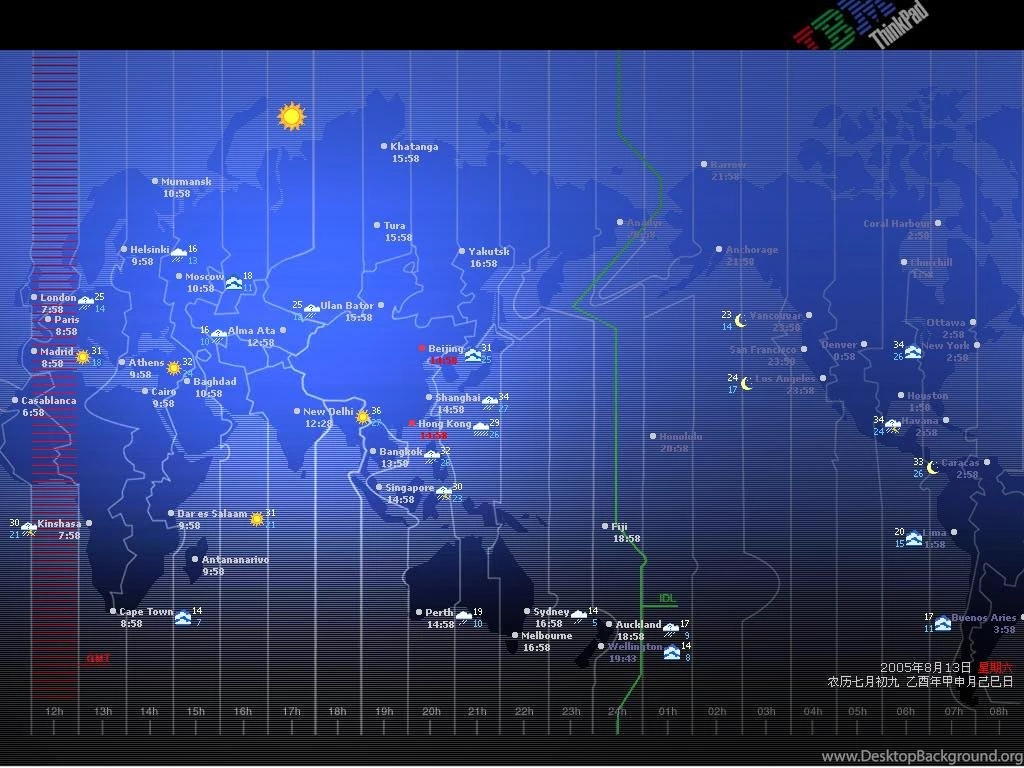Viewport: 1024px width, 768px height.
Task: Click the sun icon next to New Delhi
Action: point(363,417)
